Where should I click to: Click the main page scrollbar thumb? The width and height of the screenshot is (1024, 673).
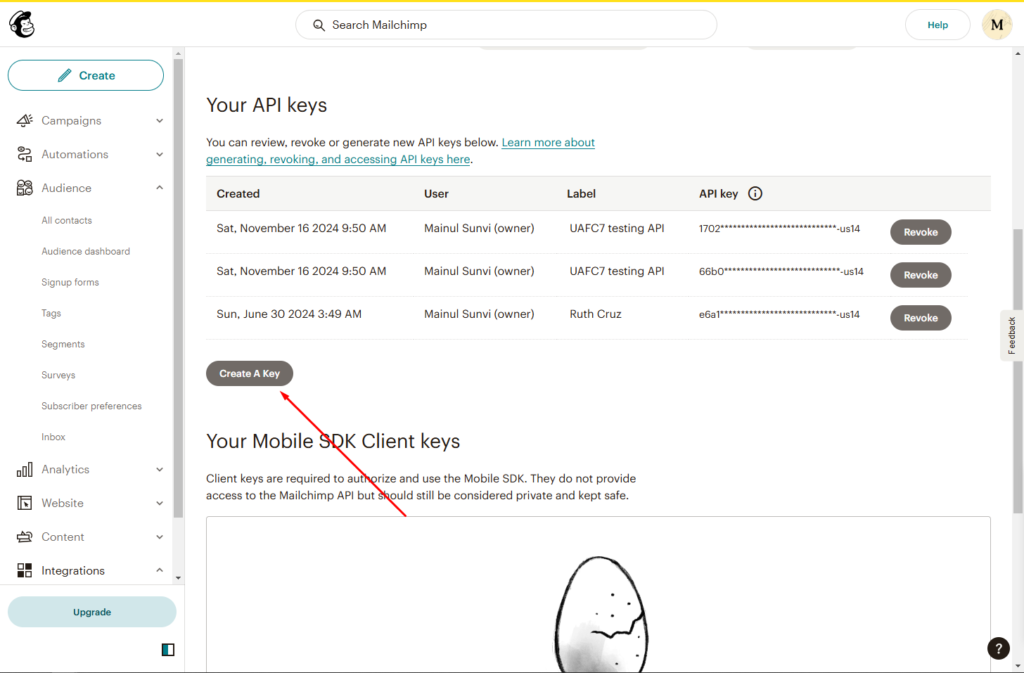pos(1017,370)
